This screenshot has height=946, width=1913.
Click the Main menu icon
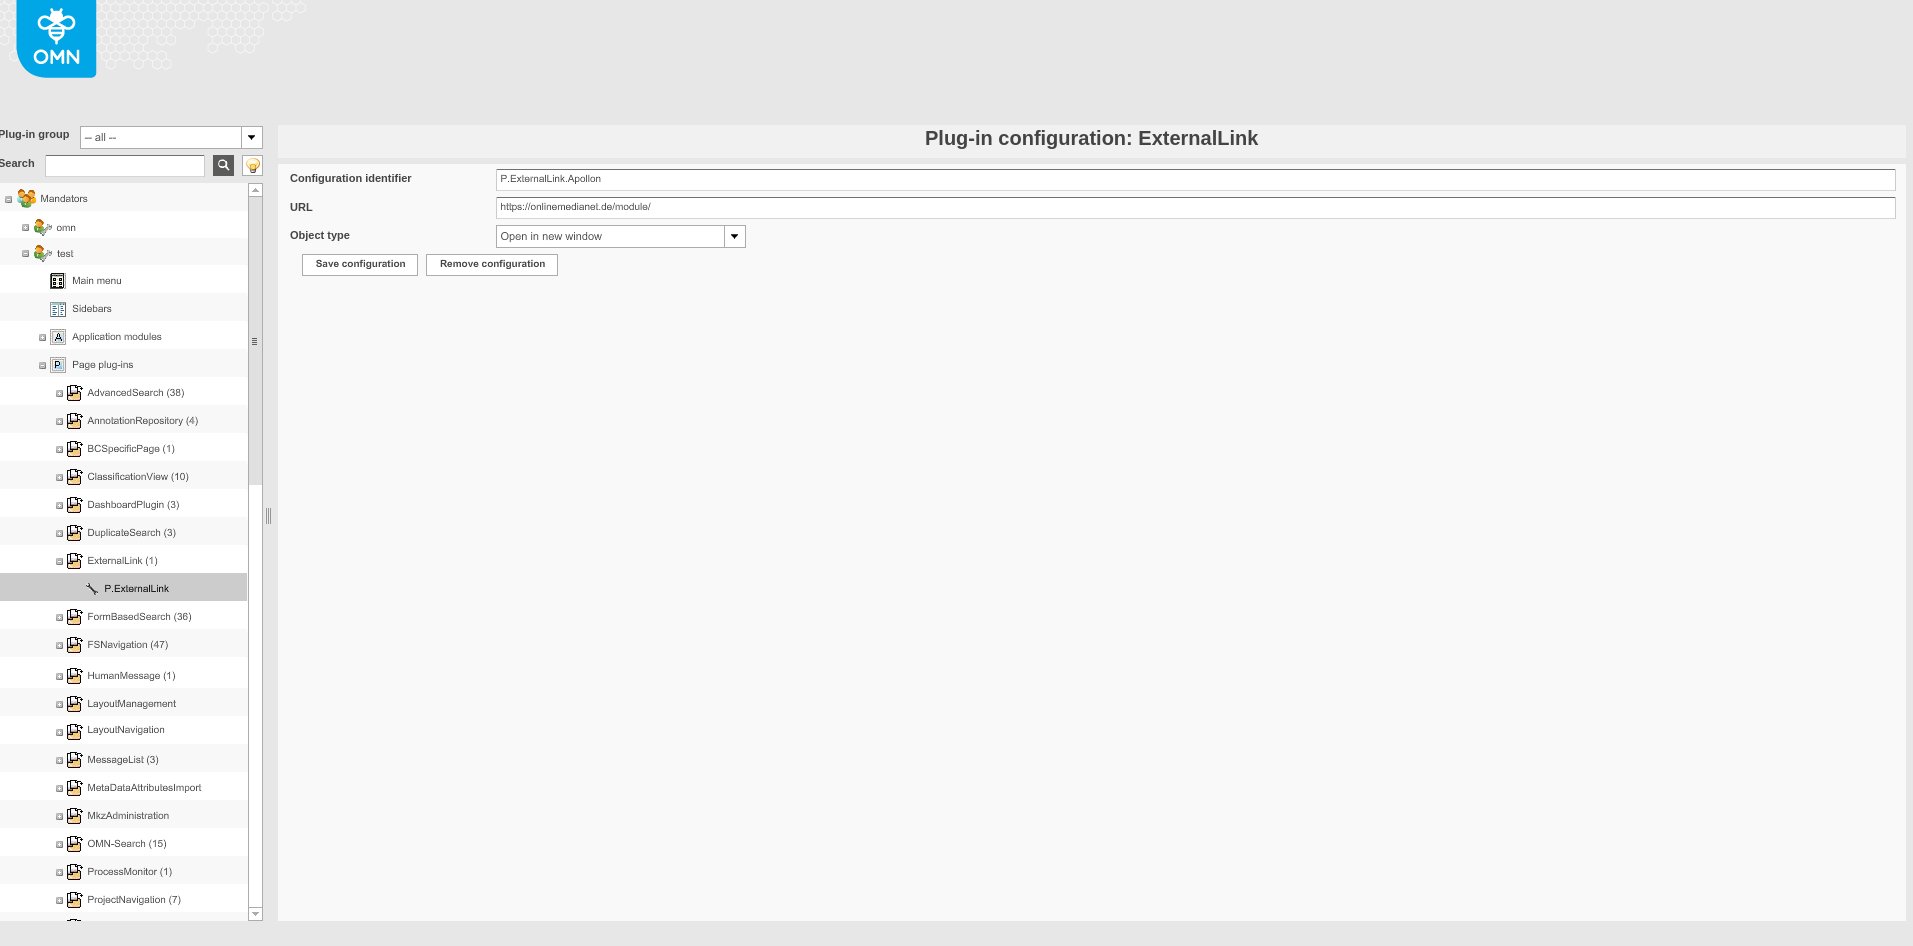tap(58, 281)
